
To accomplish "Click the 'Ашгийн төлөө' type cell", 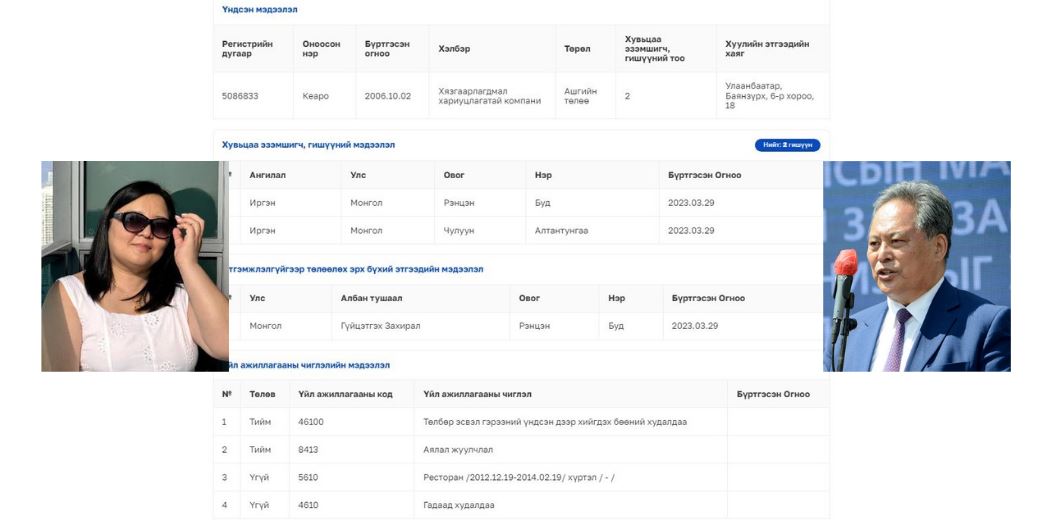I will [x=581, y=96].
